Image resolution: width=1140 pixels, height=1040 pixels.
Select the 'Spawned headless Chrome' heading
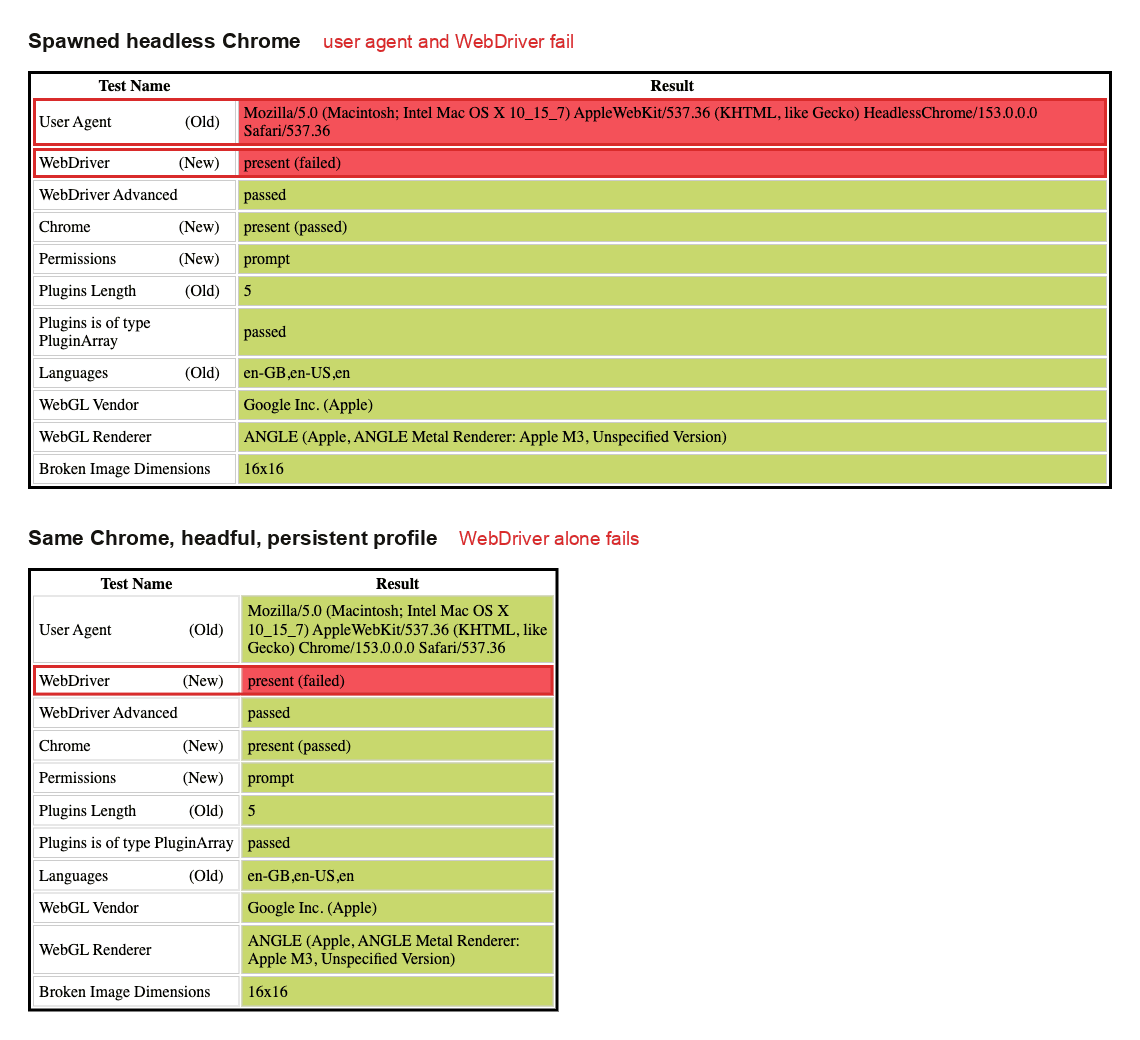coord(164,41)
